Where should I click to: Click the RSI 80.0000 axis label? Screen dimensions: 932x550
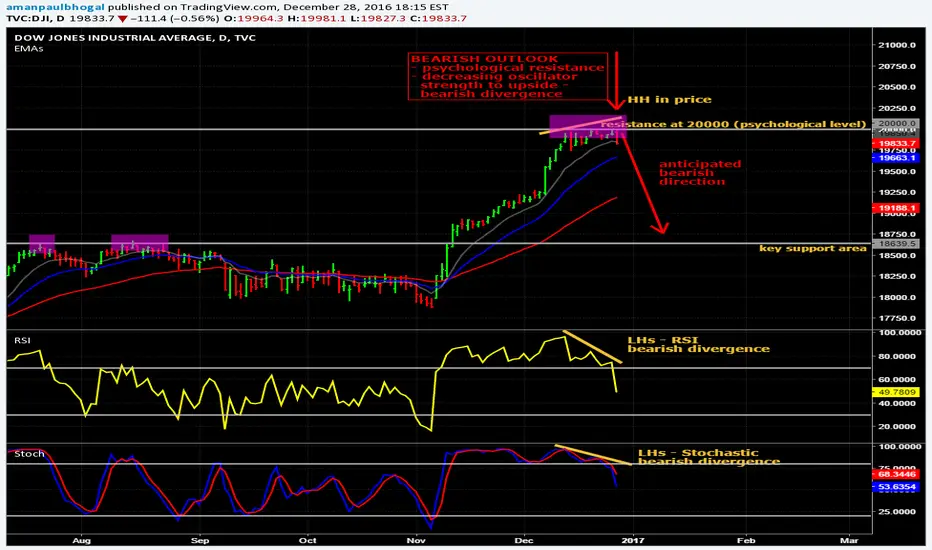tap(897, 356)
